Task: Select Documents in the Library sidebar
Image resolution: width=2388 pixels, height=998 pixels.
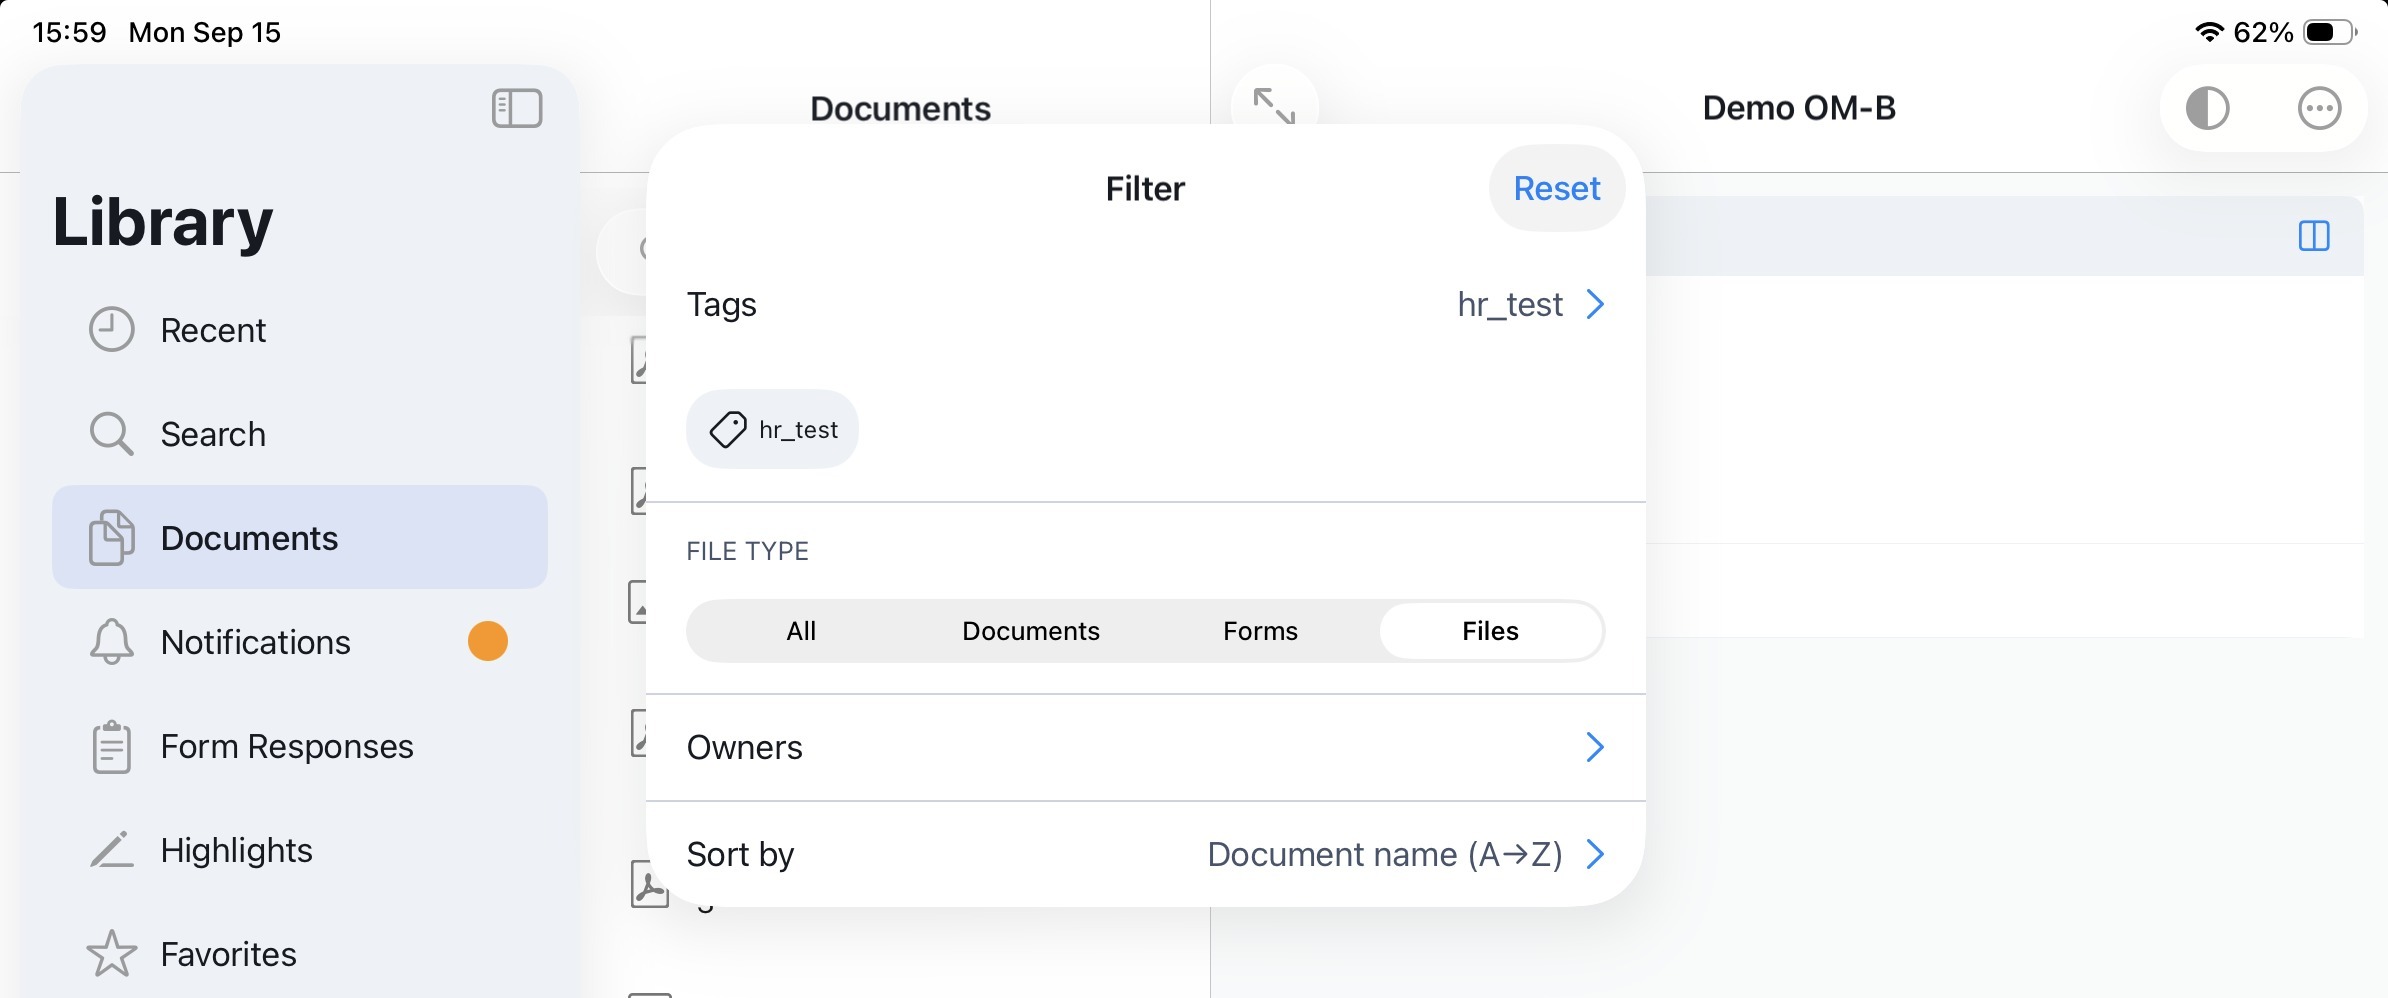Action: point(300,538)
